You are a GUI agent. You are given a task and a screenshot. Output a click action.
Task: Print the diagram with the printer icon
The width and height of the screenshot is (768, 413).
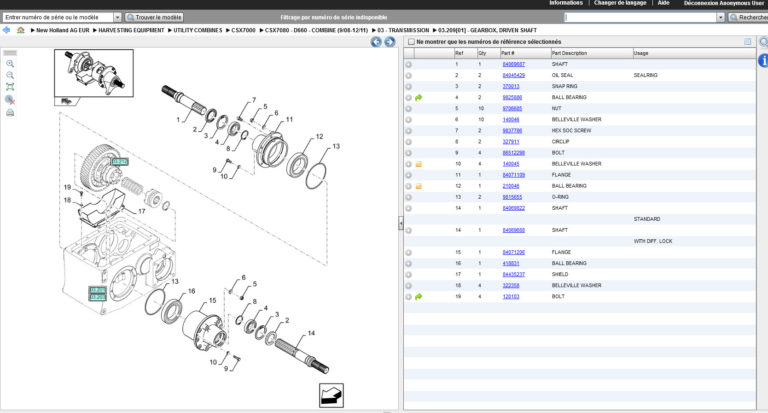pos(10,113)
